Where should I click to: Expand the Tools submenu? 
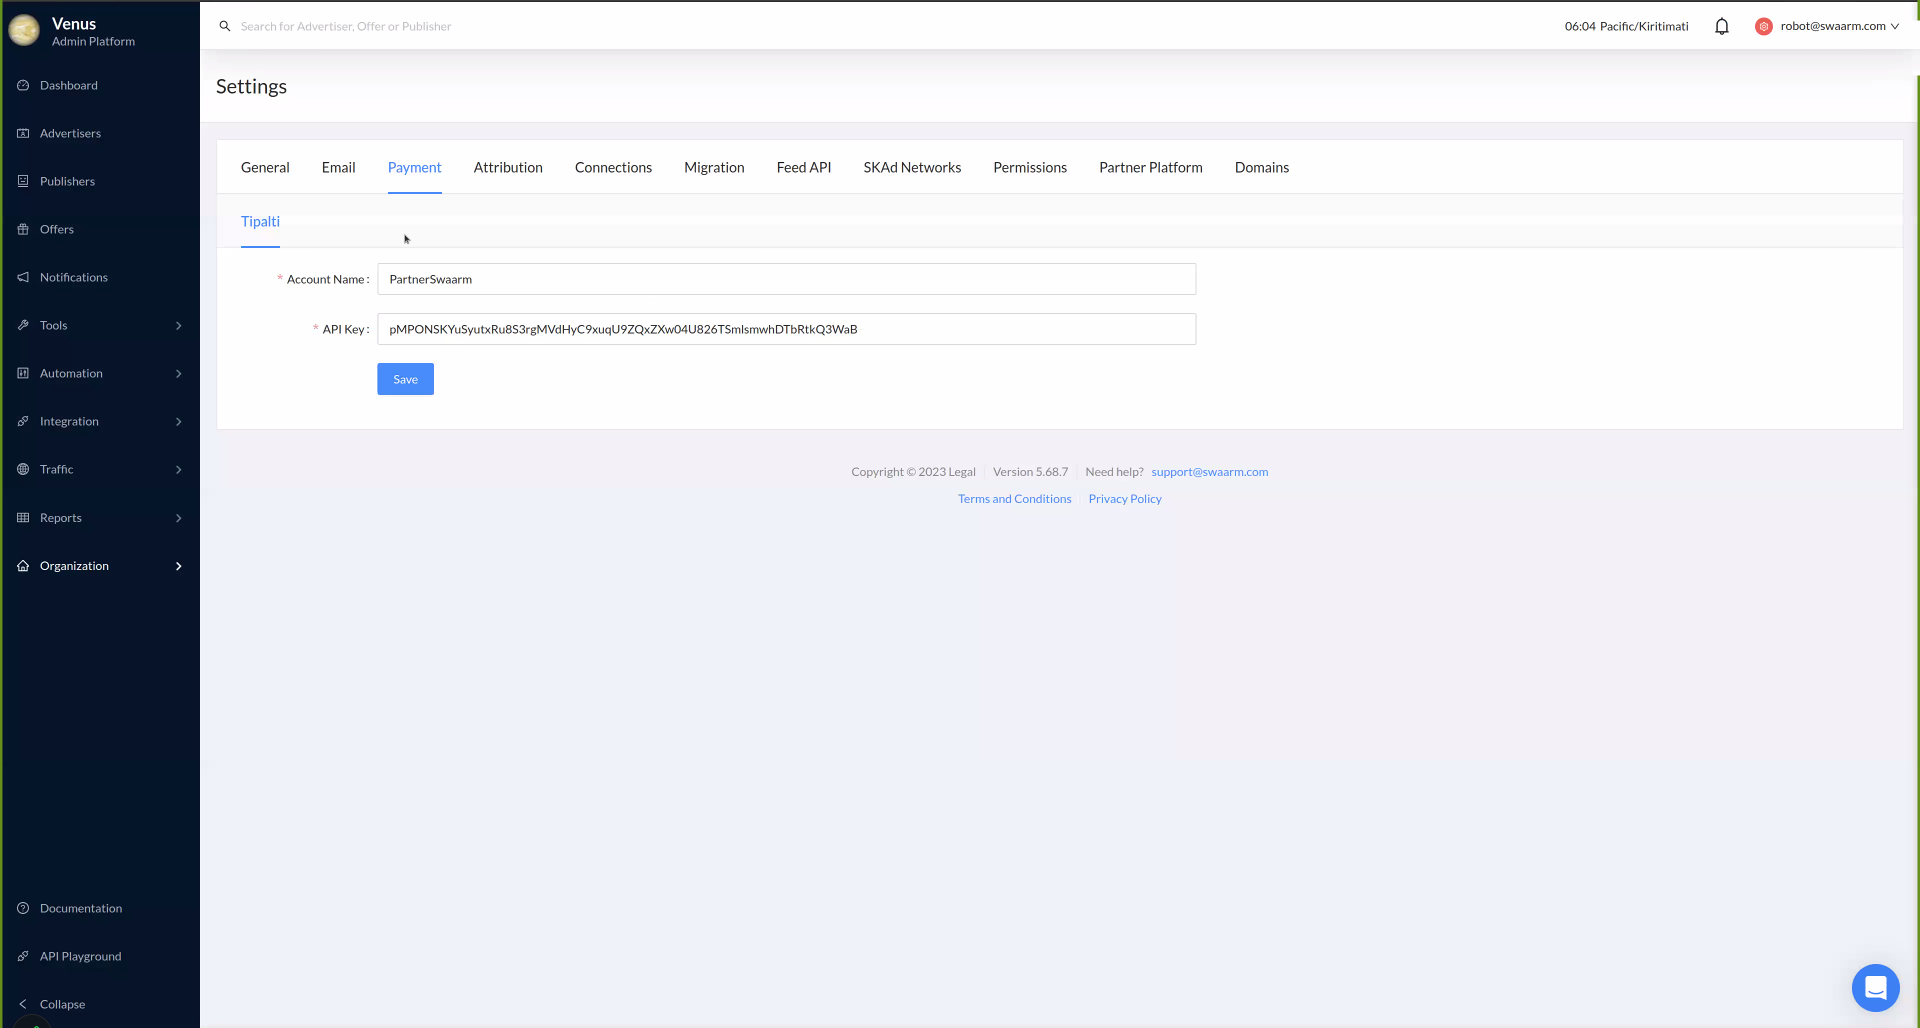100,325
